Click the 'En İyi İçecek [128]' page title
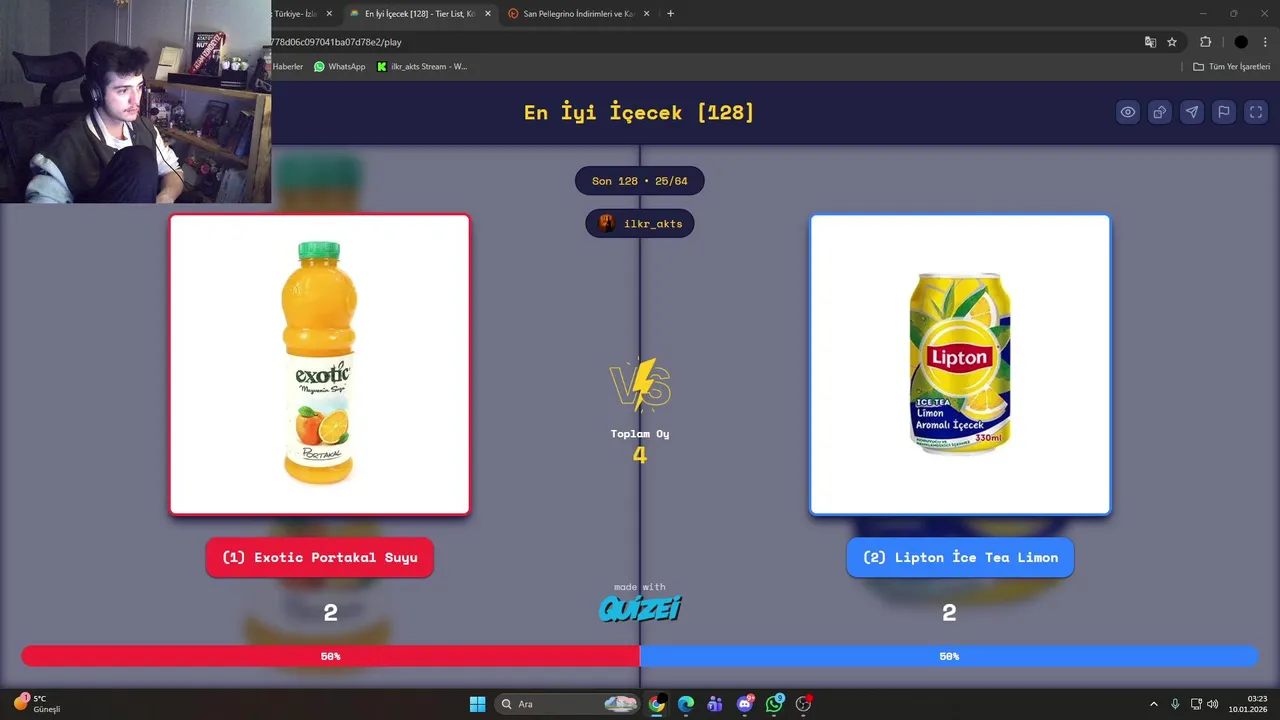Image resolution: width=1280 pixels, height=720 pixels. click(x=639, y=112)
